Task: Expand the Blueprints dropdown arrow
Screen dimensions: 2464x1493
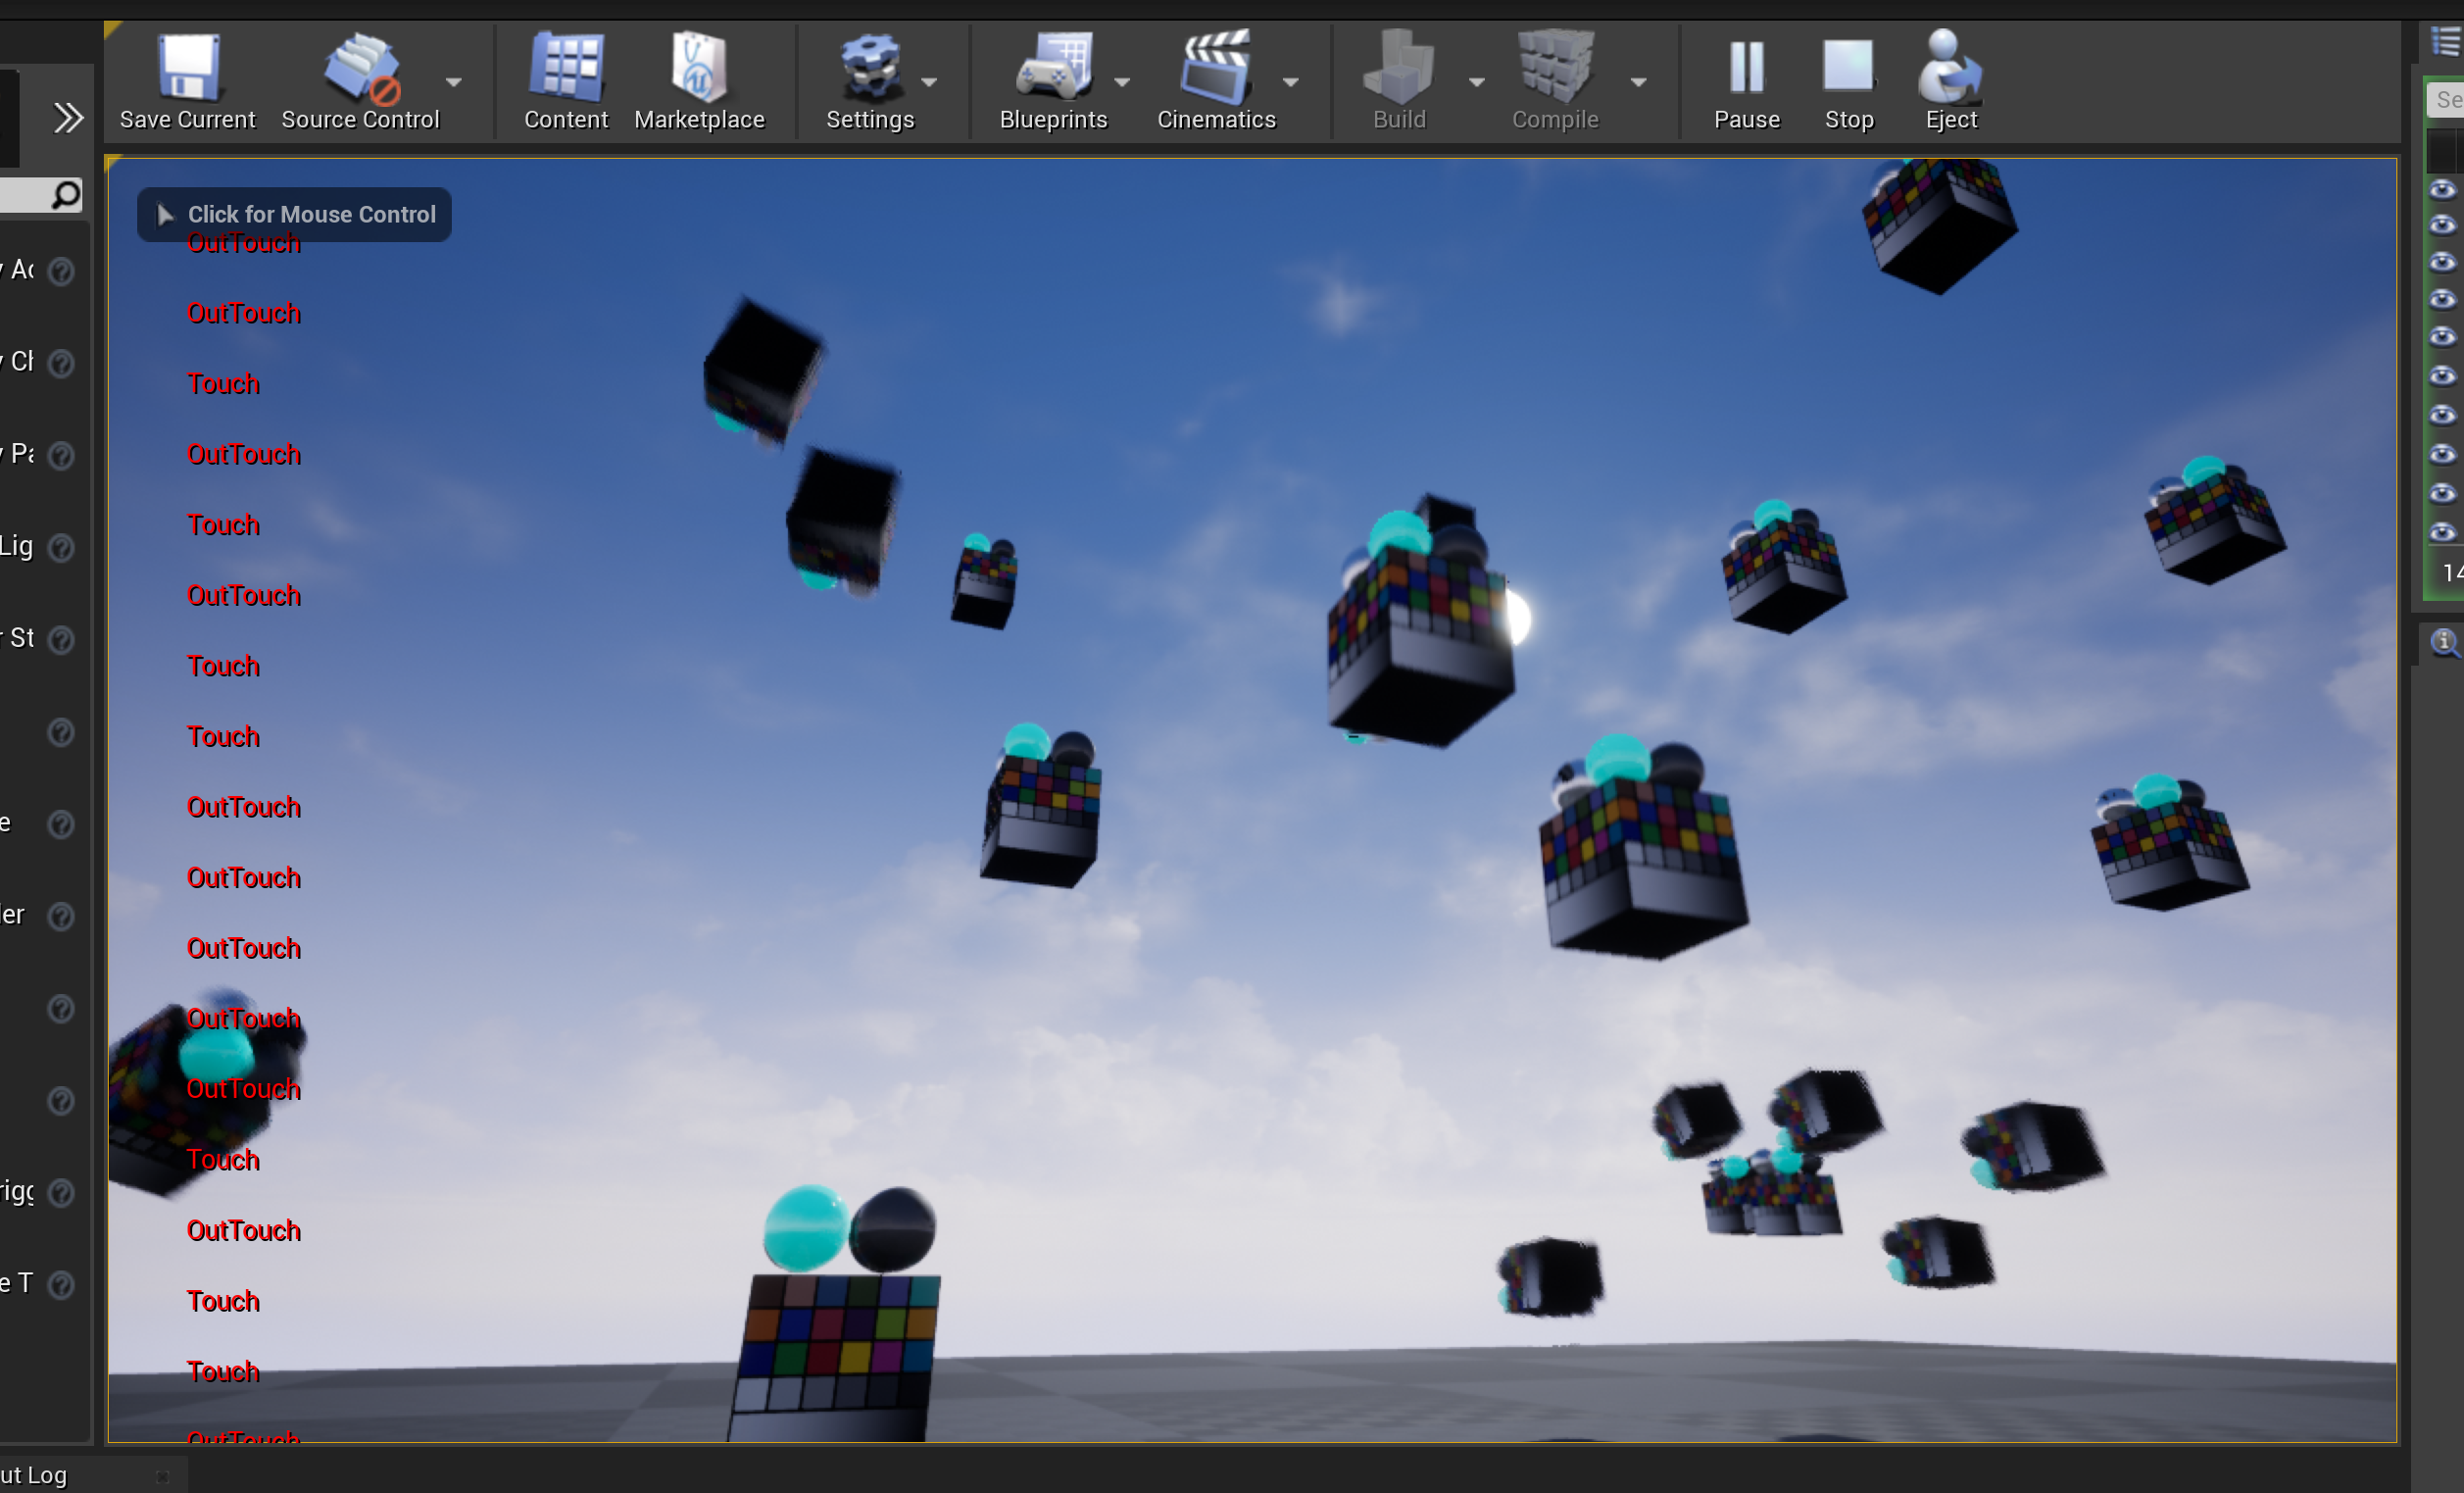Action: coord(1122,82)
